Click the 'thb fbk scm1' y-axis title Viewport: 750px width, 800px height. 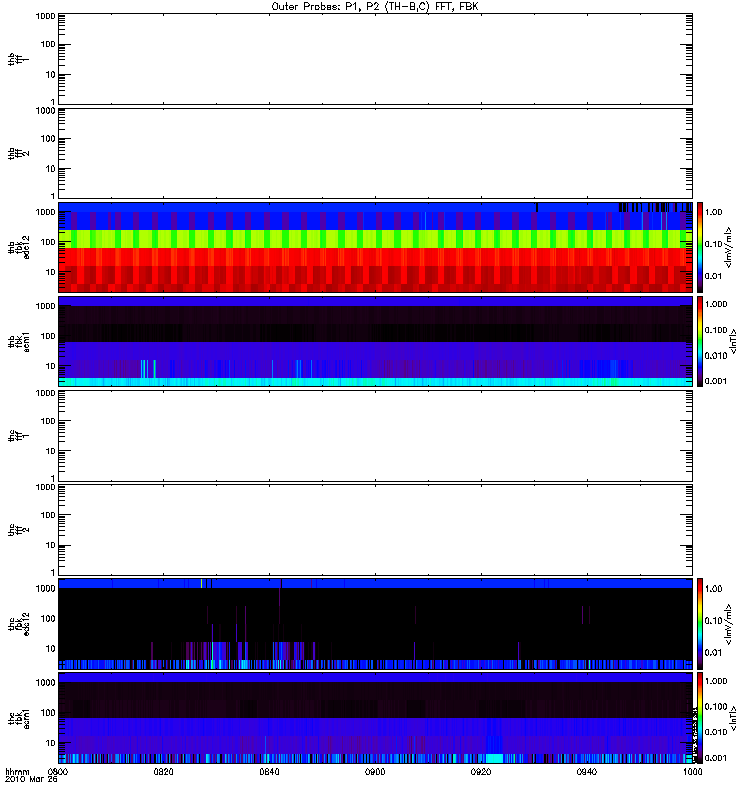19,342
